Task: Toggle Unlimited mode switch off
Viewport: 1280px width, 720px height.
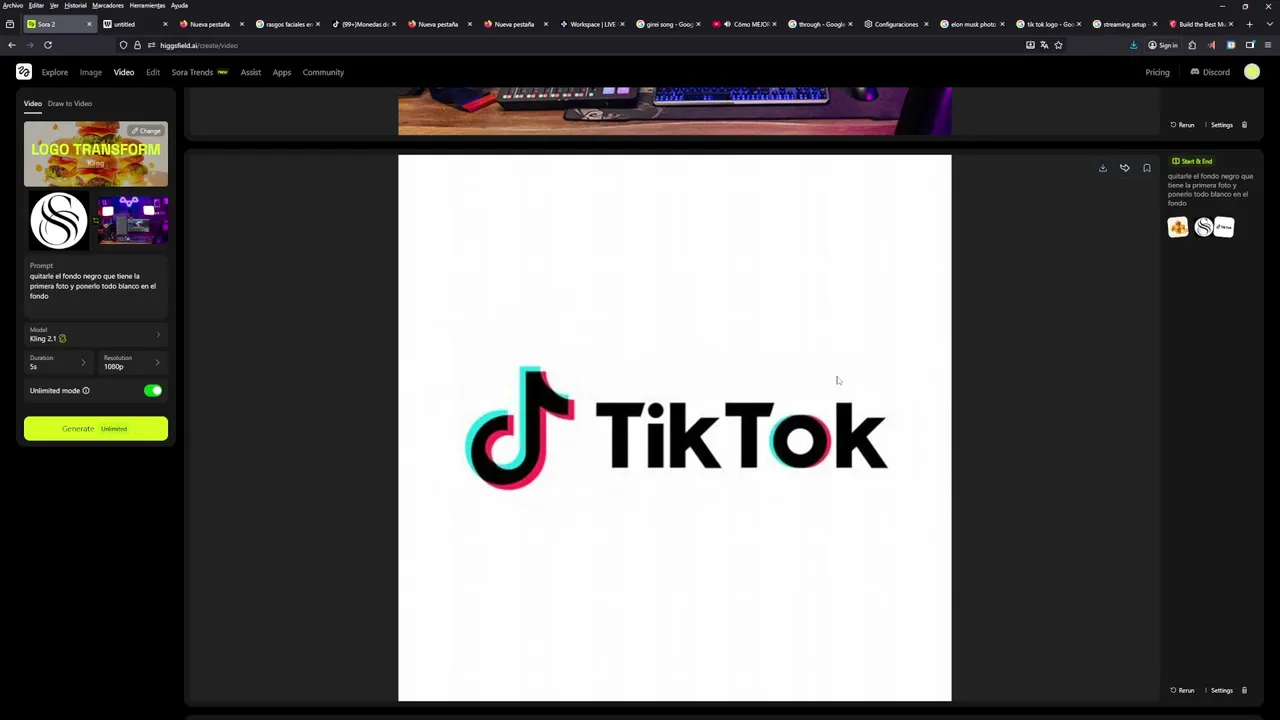Action: 153,391
